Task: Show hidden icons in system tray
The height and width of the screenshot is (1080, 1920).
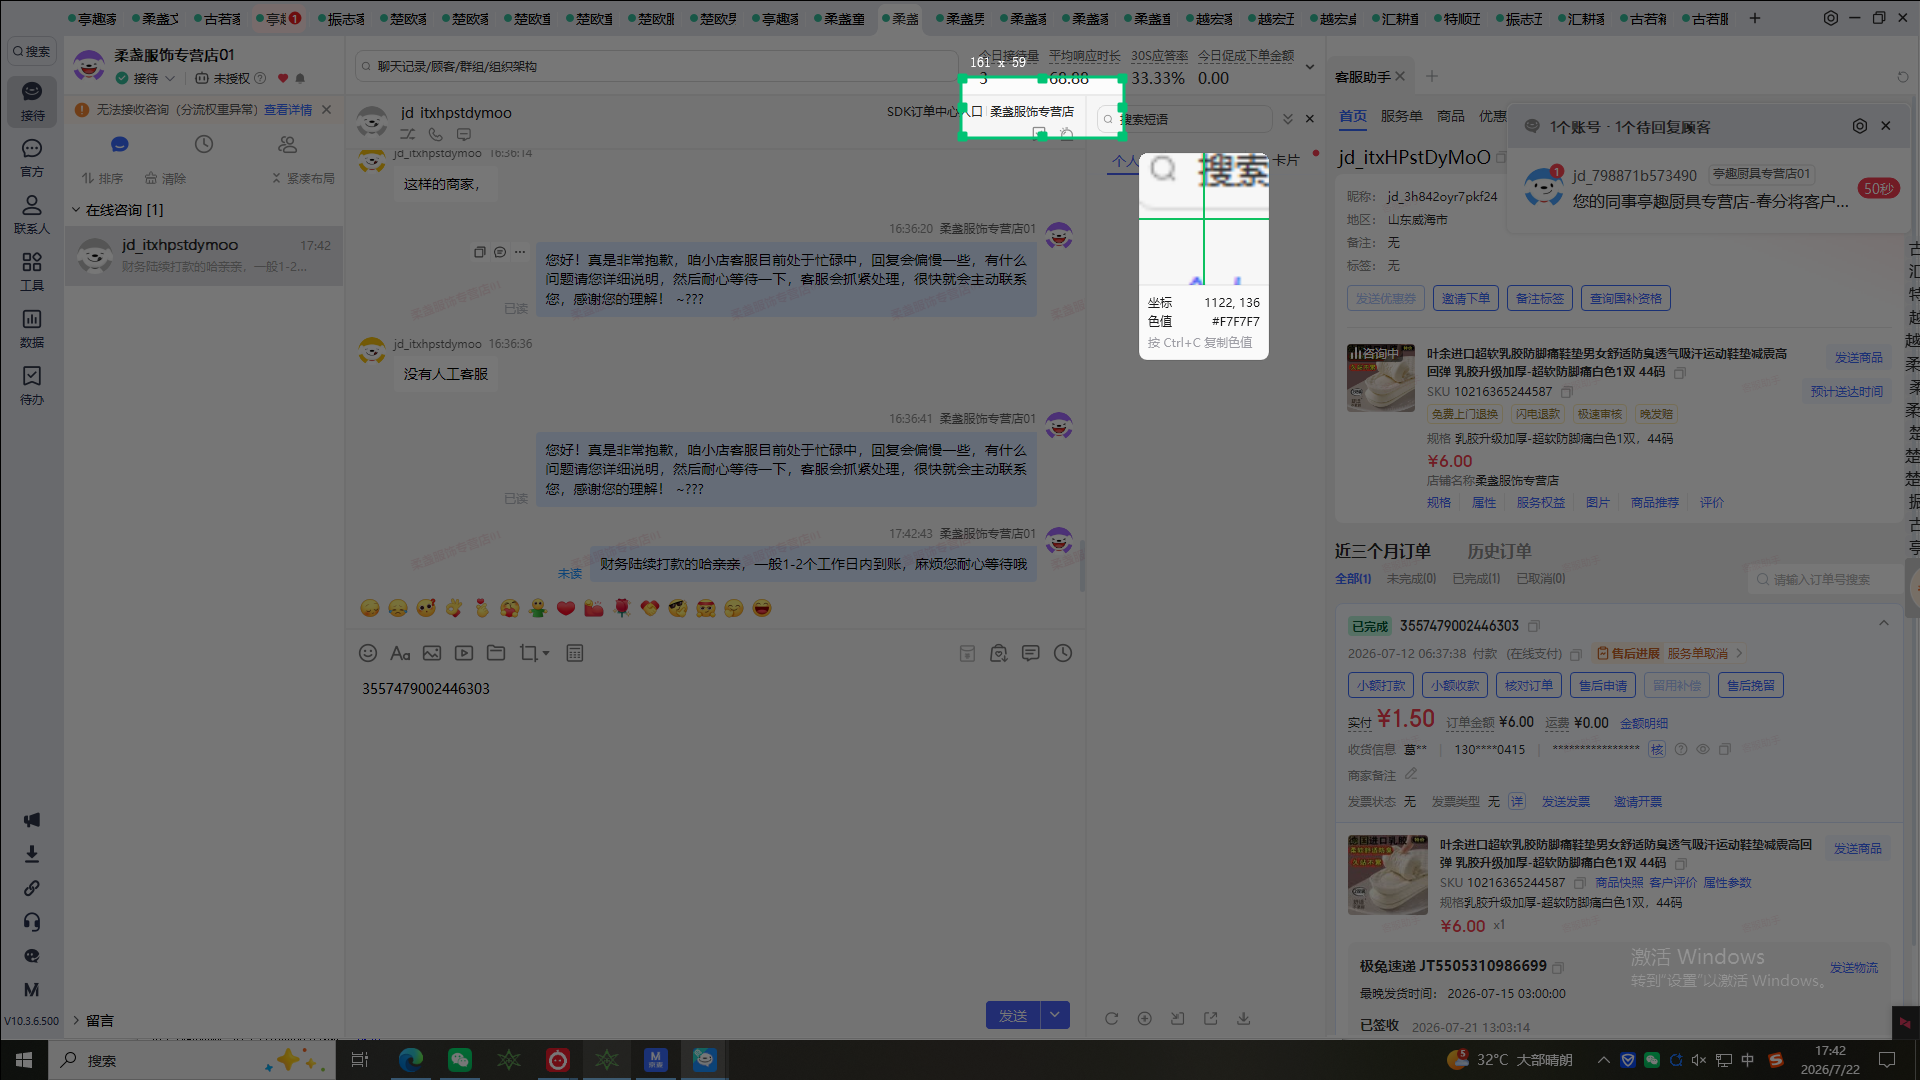Action: point(1604,1060)
